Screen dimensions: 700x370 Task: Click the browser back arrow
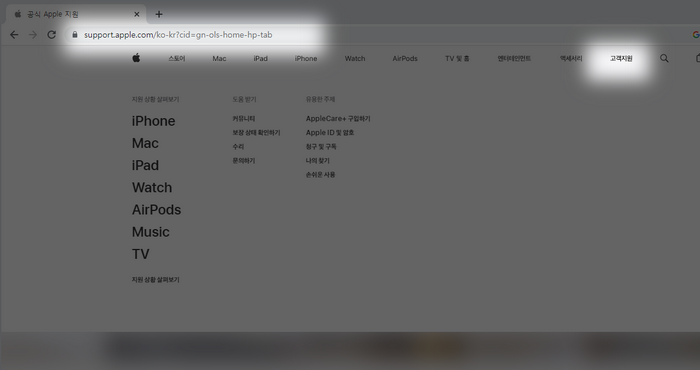[x=14, y=35]
